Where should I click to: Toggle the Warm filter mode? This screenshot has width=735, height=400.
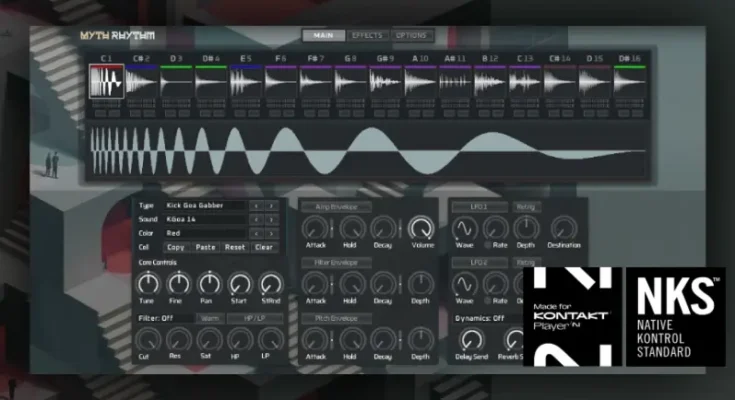(x=210, y=319)
